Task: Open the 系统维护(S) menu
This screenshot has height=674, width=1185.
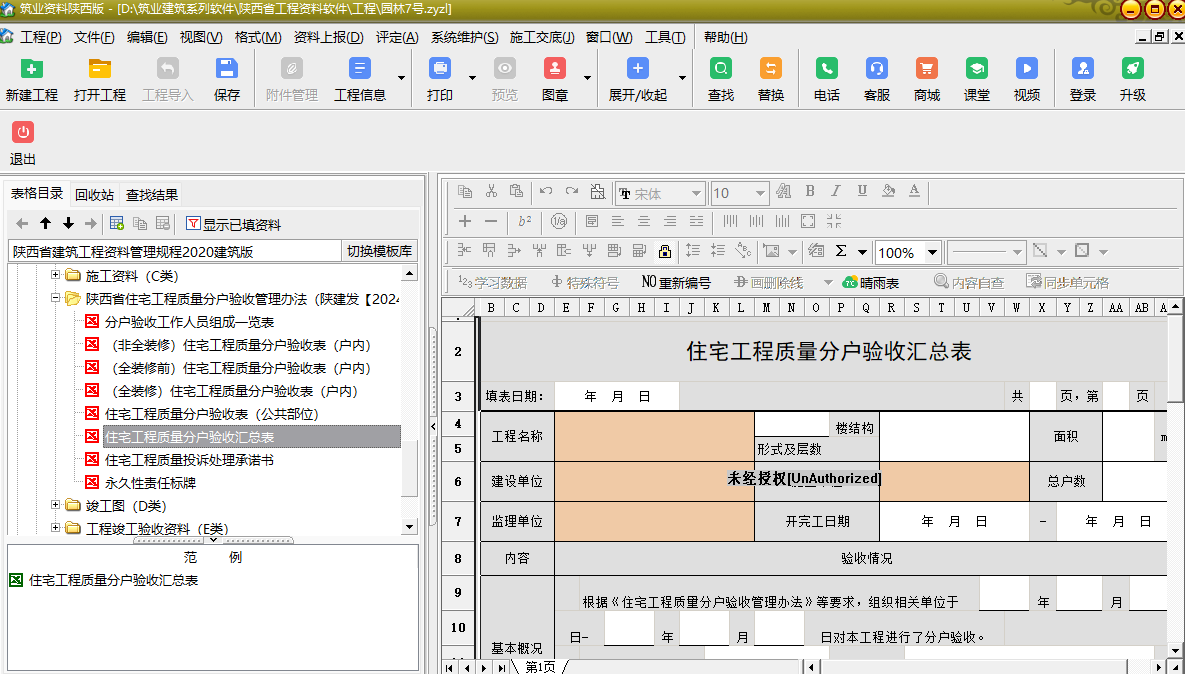Action: coord(464,37)
